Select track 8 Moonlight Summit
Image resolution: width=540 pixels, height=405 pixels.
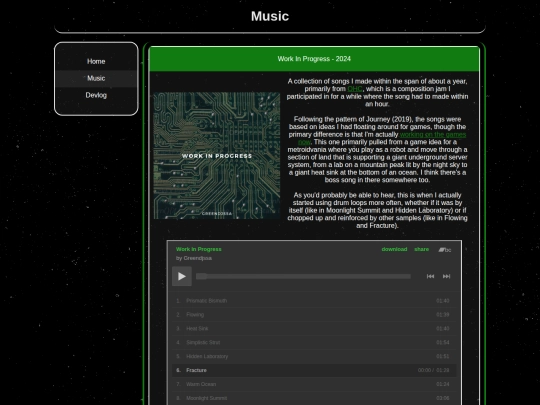click(314, 398)
